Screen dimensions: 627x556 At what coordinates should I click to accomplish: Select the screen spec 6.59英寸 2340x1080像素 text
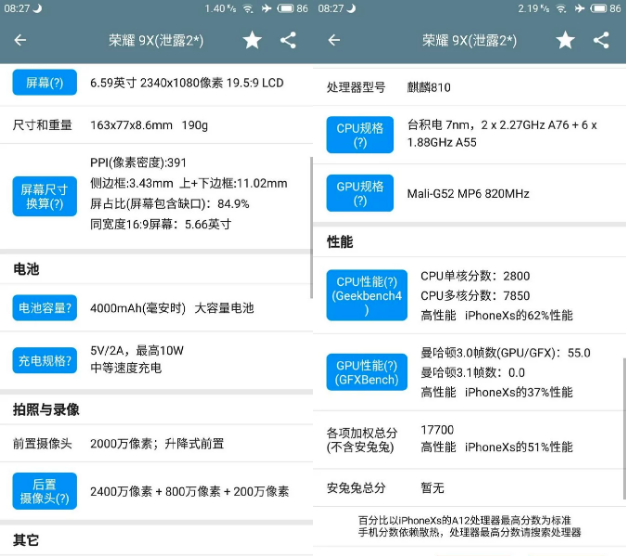point(187,83)
